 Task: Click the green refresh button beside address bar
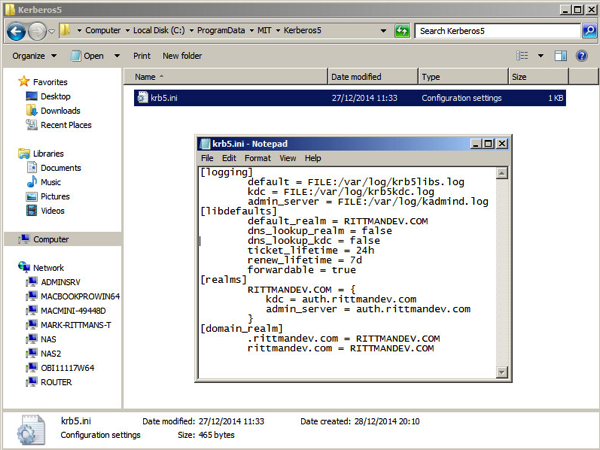tap(402, 31)
